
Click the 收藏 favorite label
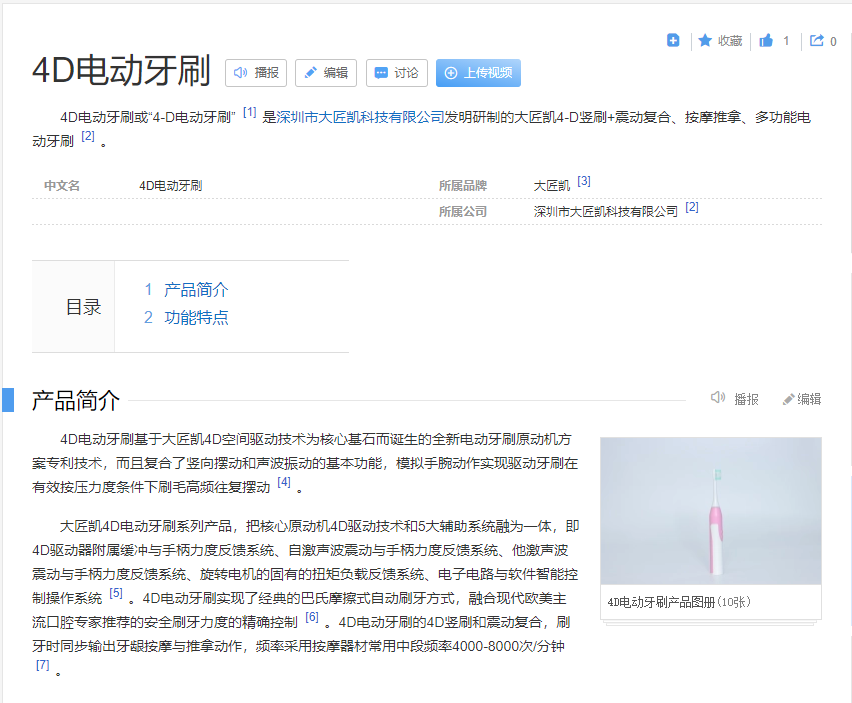click(x=730, y=41)
